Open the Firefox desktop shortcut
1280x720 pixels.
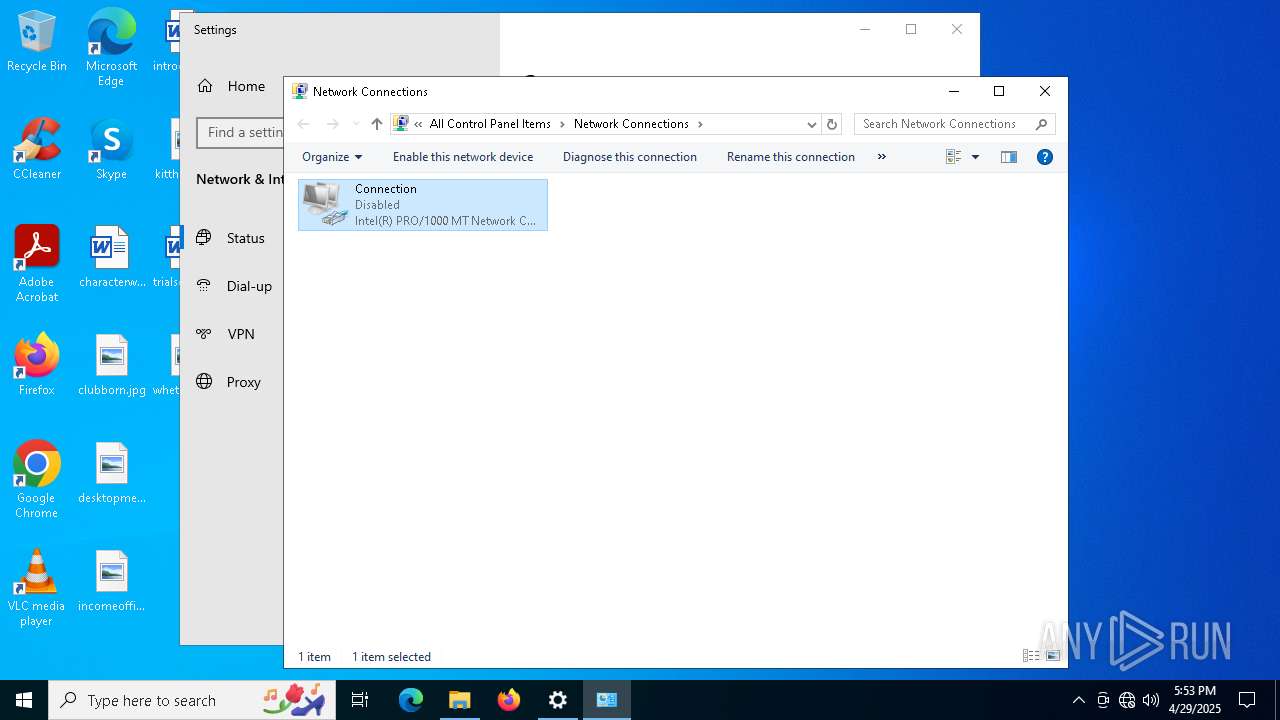37,365
